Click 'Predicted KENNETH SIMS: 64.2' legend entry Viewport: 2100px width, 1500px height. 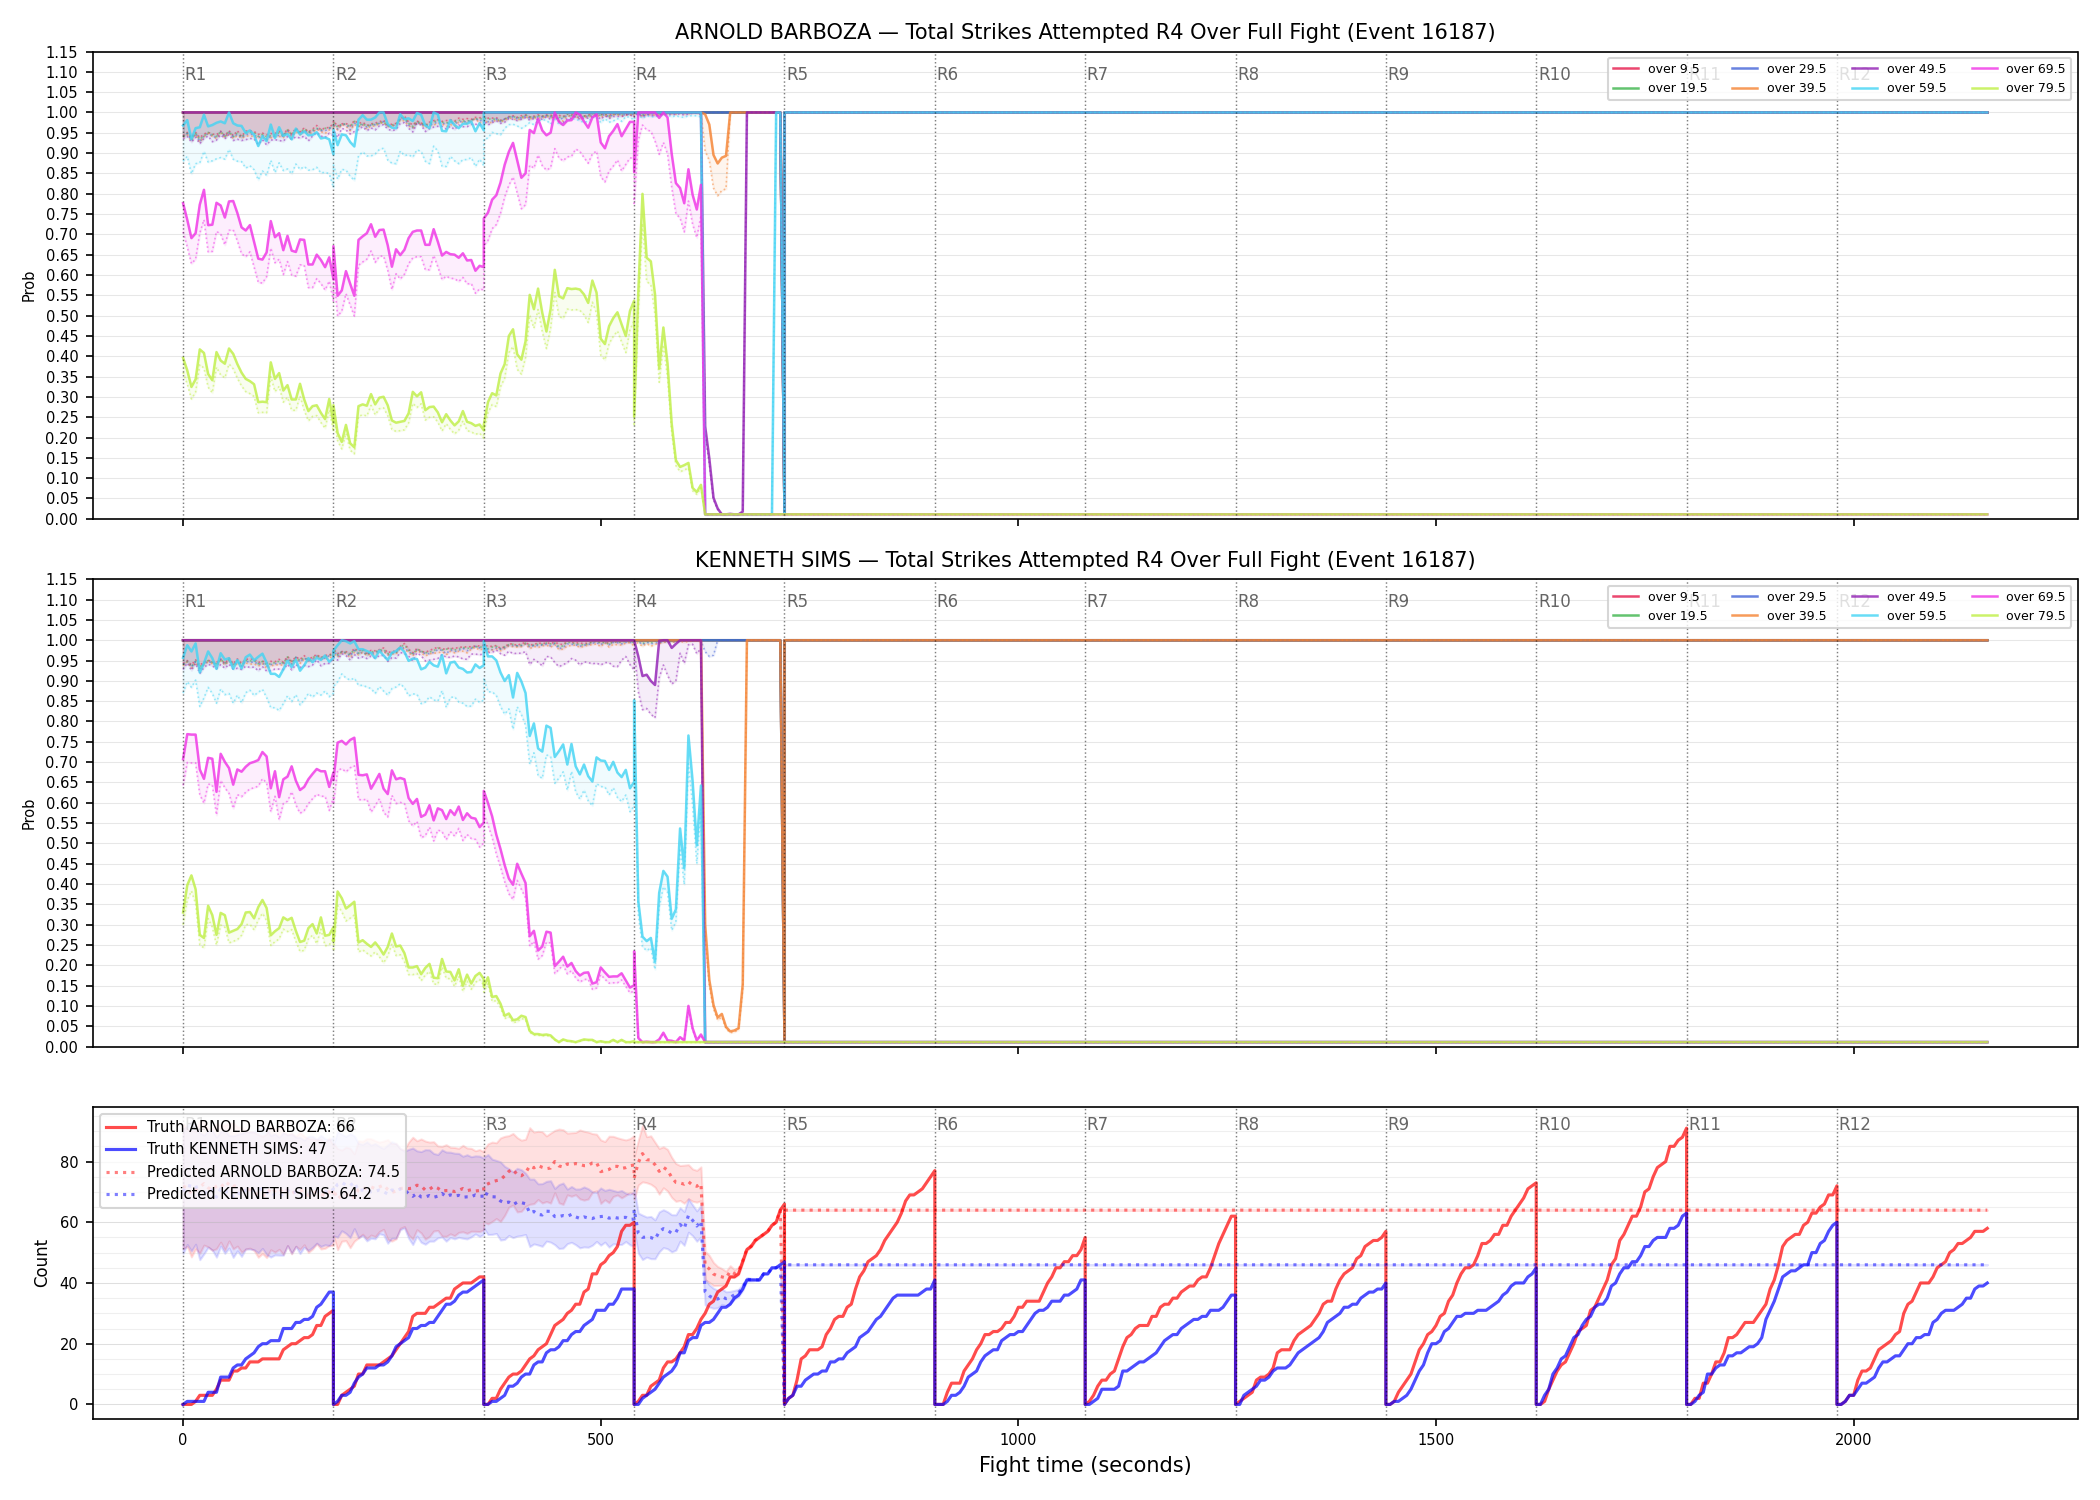pos(238,1193)
